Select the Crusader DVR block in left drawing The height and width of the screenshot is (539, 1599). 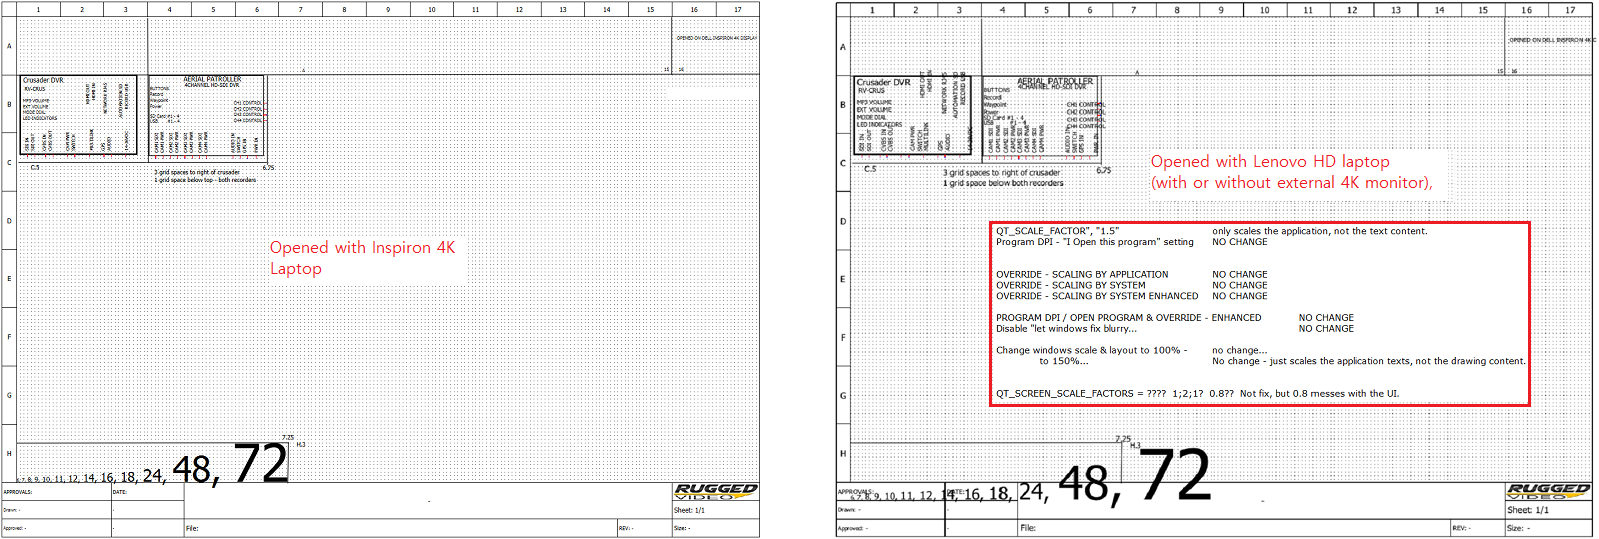point(79,115)
